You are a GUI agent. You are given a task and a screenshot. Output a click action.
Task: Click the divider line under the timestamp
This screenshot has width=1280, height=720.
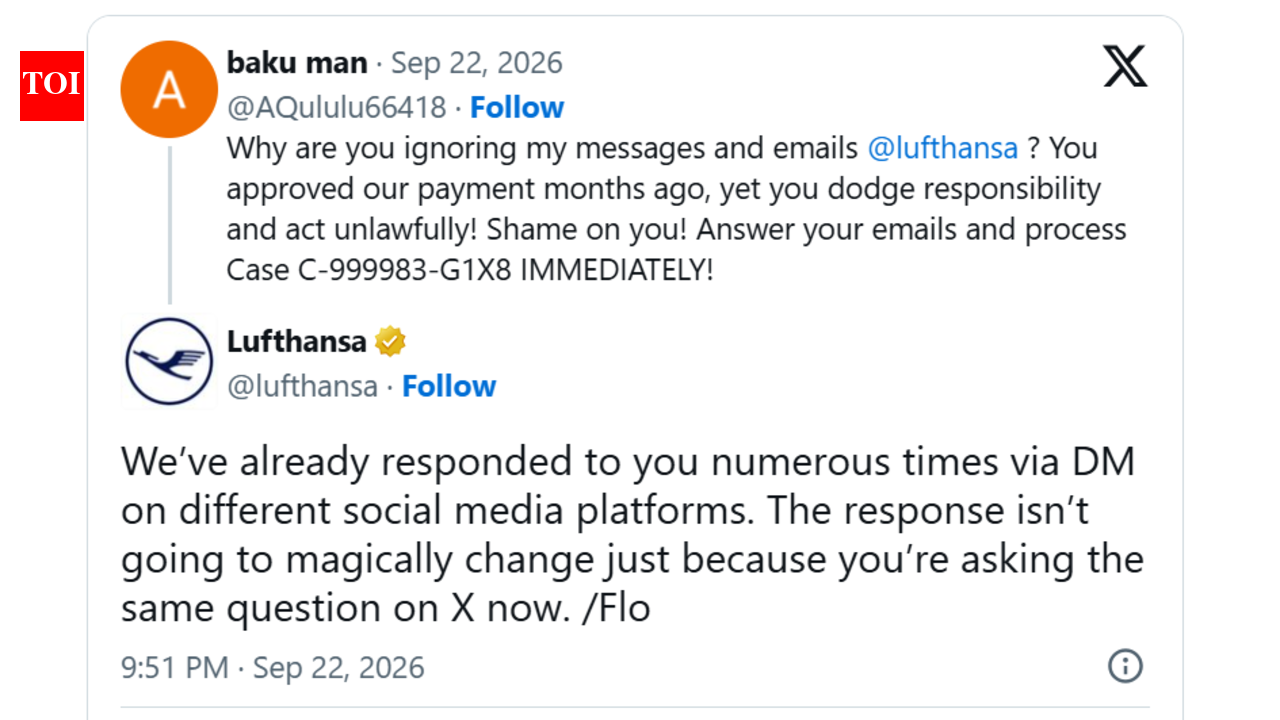635,707
